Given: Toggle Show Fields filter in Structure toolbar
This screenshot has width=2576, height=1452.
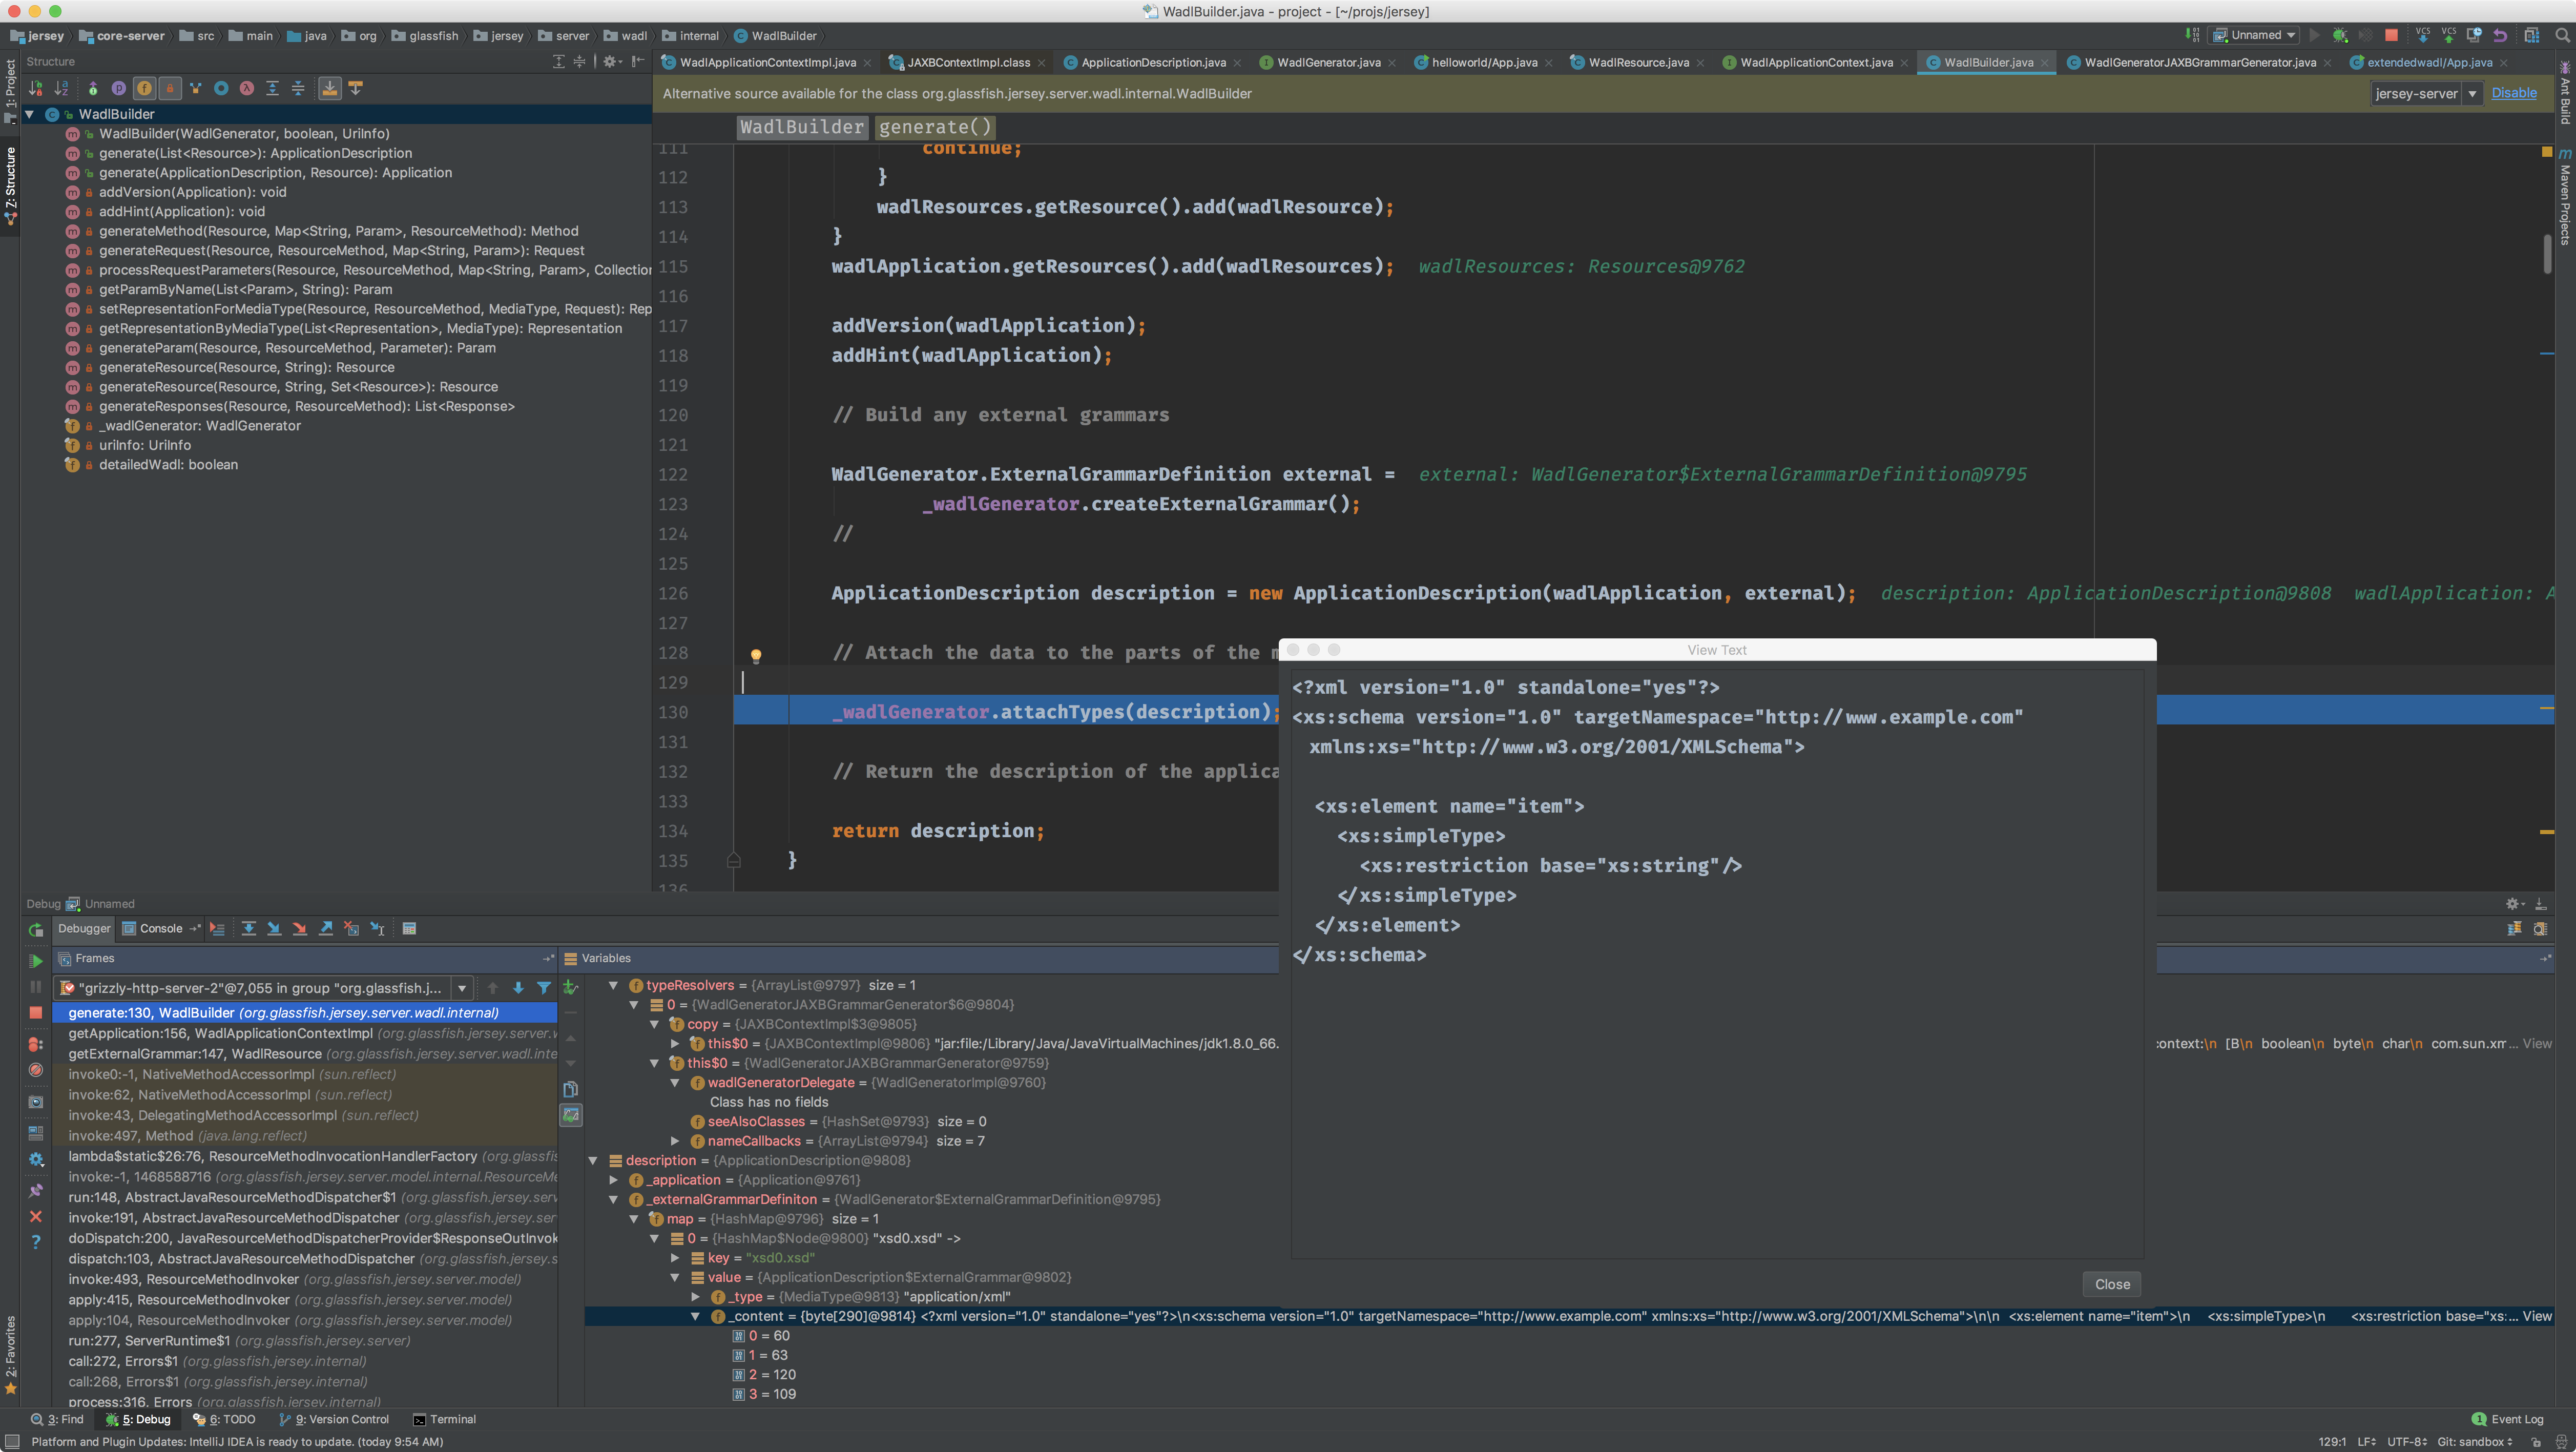Looking at the screenshot, I should (144, 89).
